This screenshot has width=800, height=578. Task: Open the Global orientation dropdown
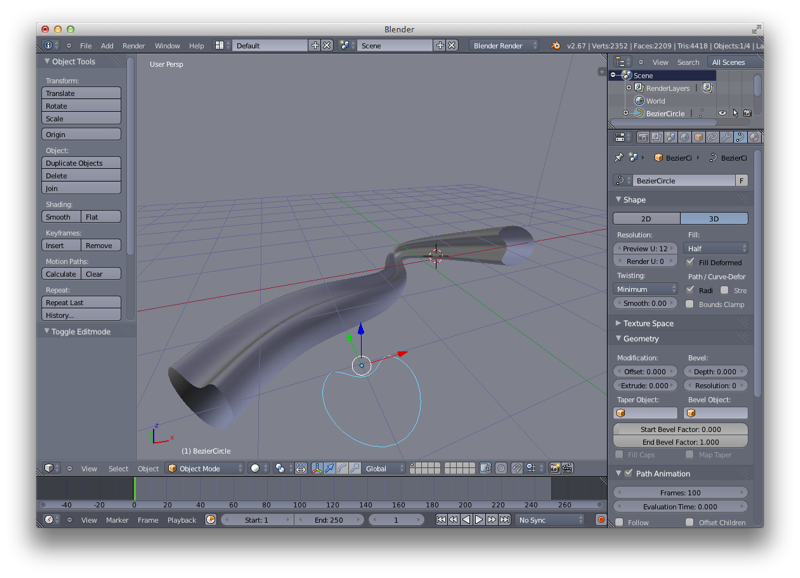click(384, 468)
